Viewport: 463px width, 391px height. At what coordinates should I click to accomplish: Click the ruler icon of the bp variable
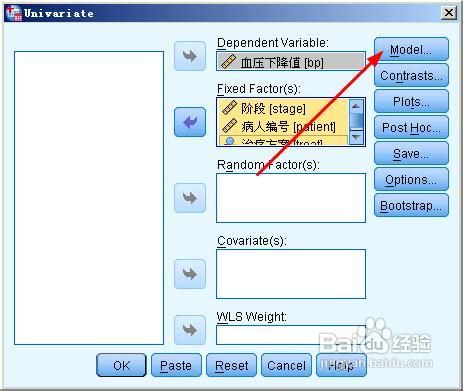(229, 62)
